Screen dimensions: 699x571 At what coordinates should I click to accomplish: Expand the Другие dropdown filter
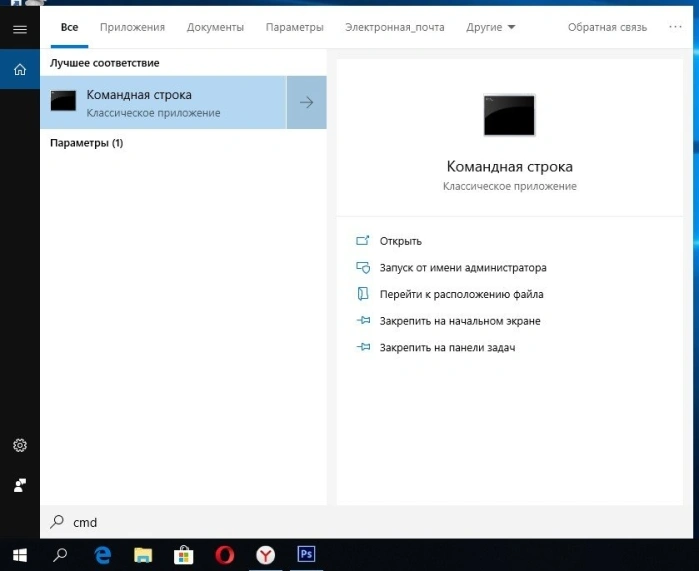(490, 27)
